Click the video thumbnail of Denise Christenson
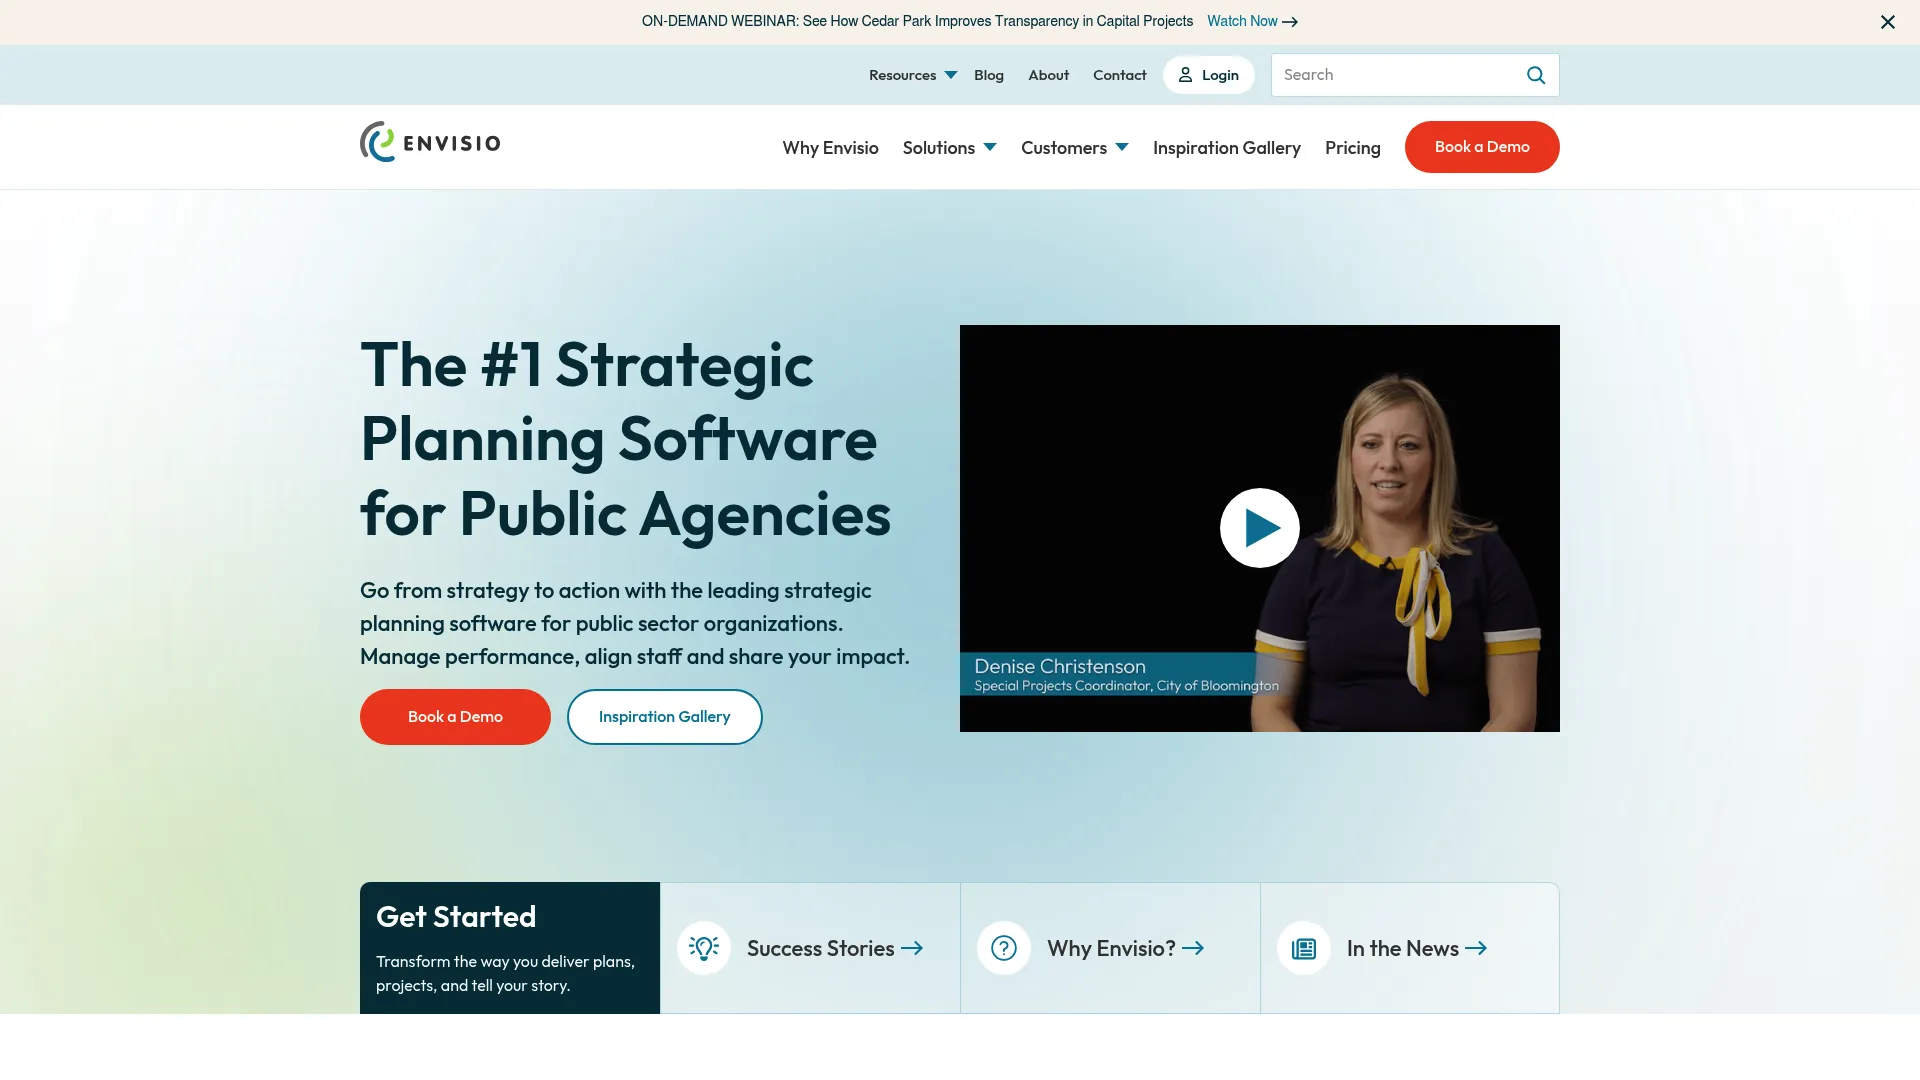Image resolution: width=1920 pixels, height=1080 pixels. (1260, 528)
